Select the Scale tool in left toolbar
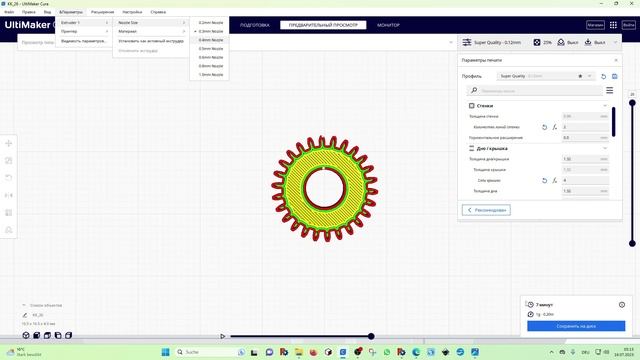The height and width of the screenshot is (360, 640). 9,160
